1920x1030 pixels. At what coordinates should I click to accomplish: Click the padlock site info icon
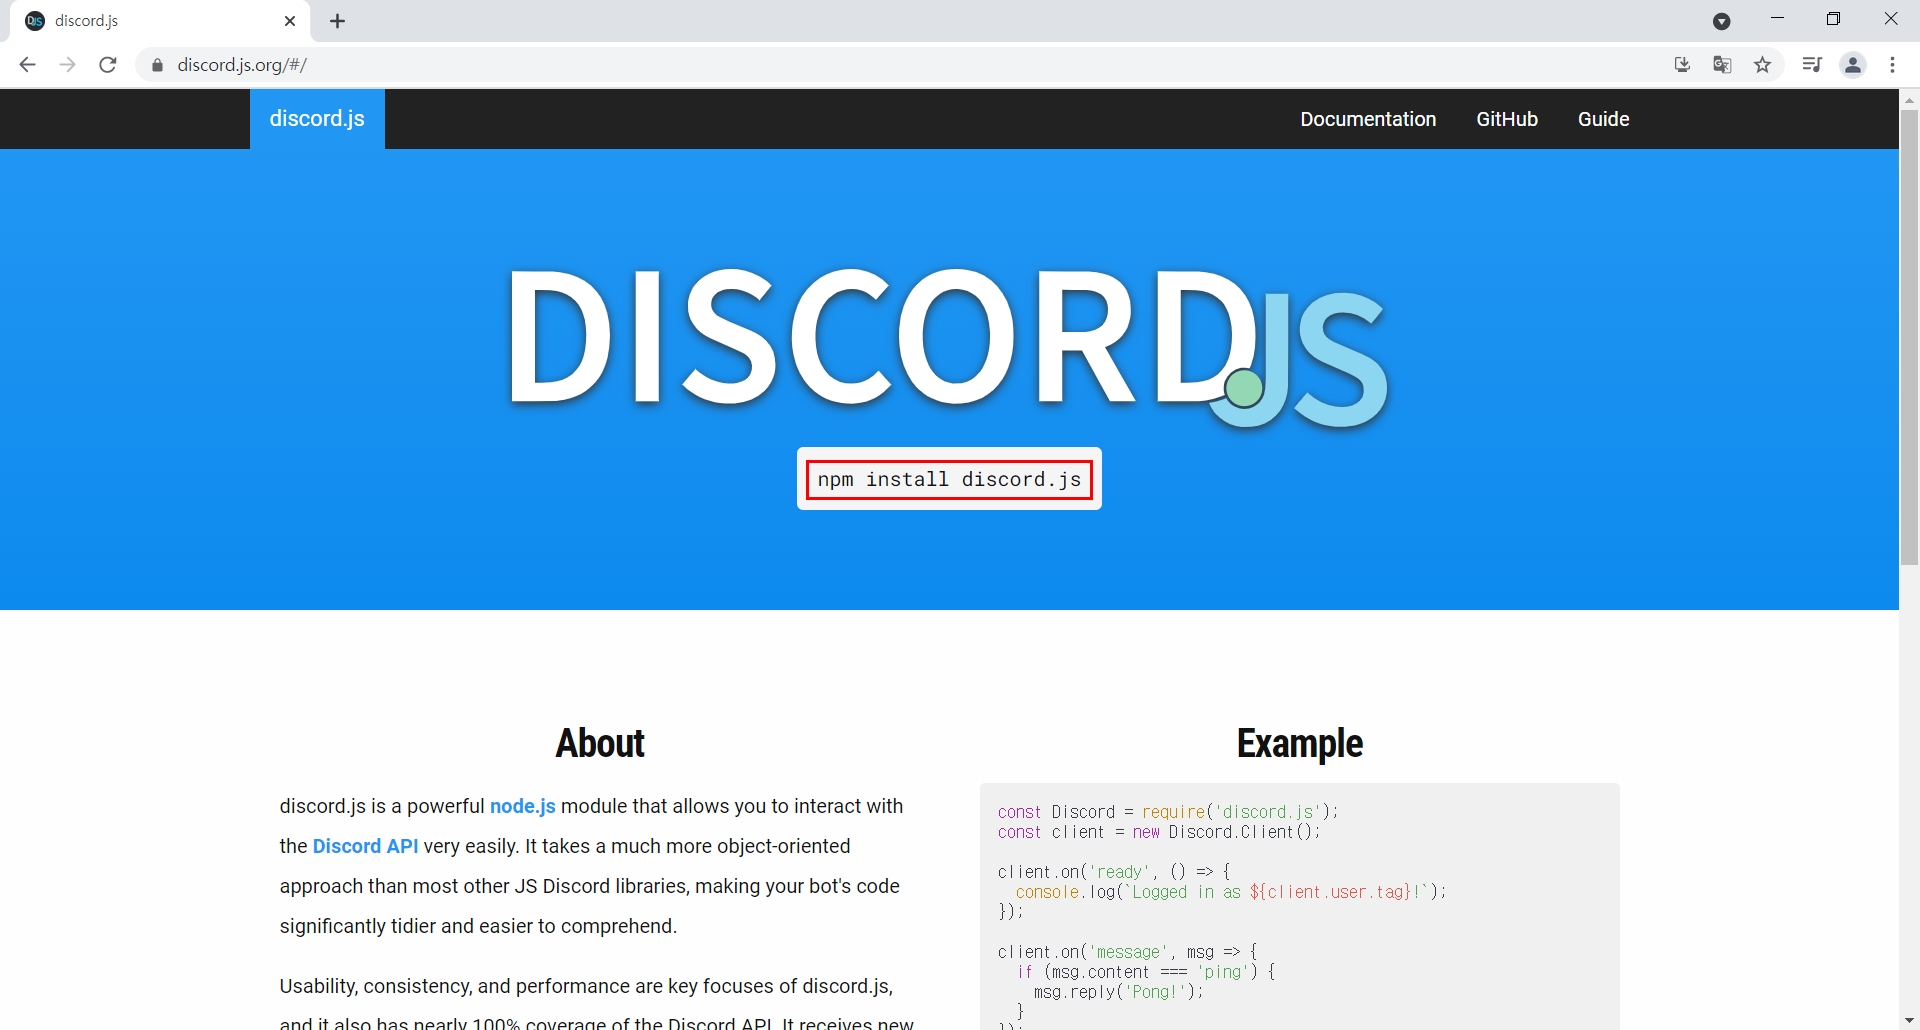(x=157, y=65)
